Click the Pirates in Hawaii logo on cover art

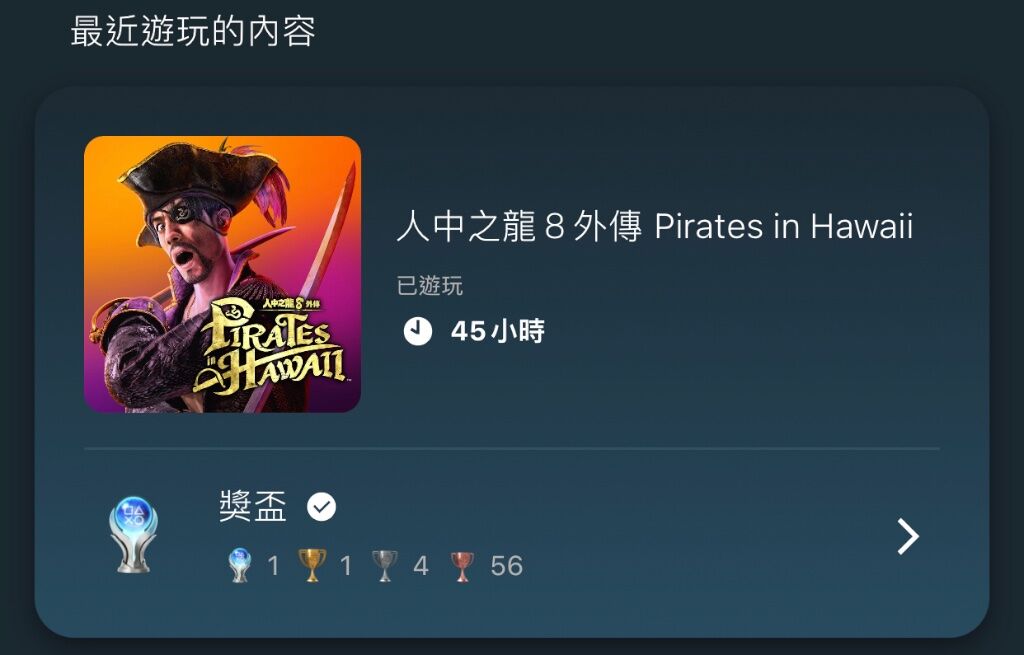270,345
